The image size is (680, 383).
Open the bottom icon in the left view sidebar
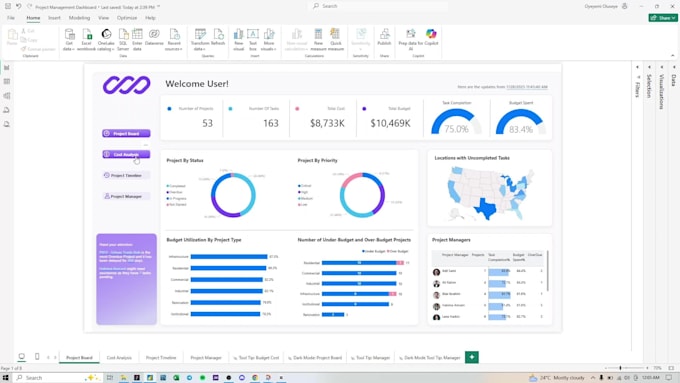tap(7, 124)
